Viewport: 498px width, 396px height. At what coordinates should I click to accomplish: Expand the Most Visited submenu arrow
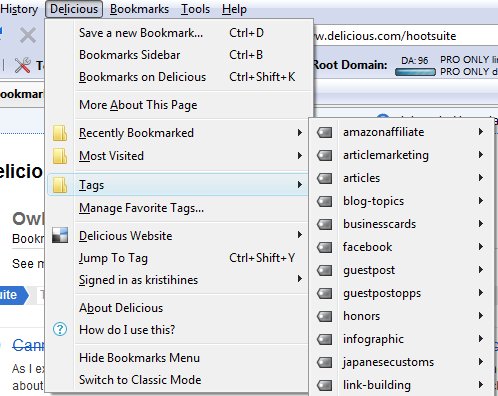[300, 156]
